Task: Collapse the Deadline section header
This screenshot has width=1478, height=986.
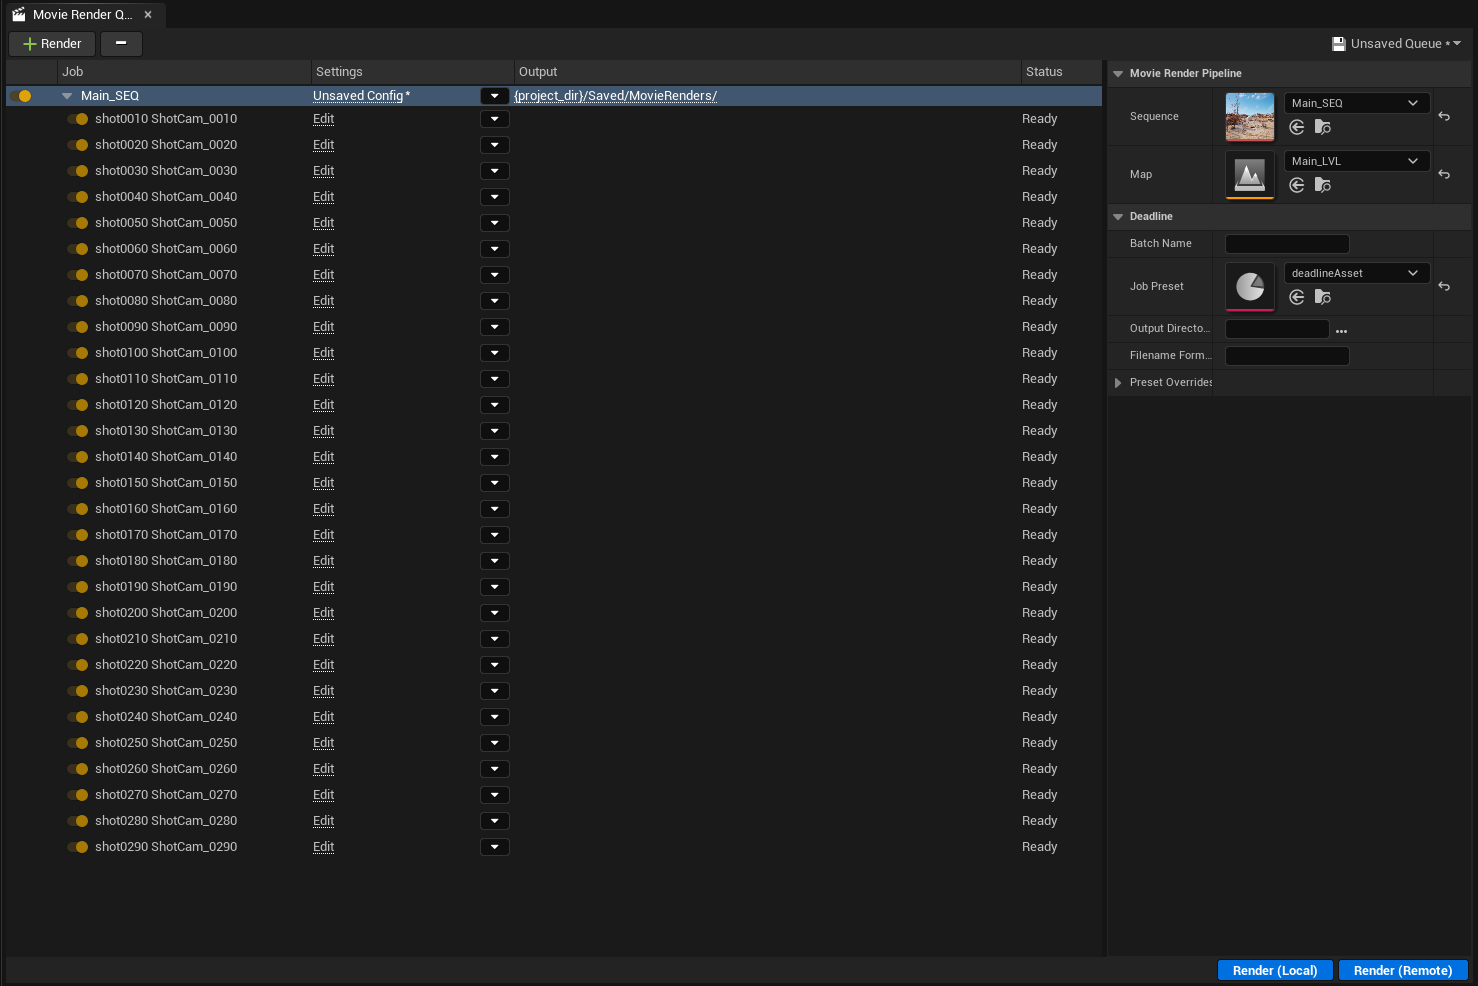Action: point(1118,216)
